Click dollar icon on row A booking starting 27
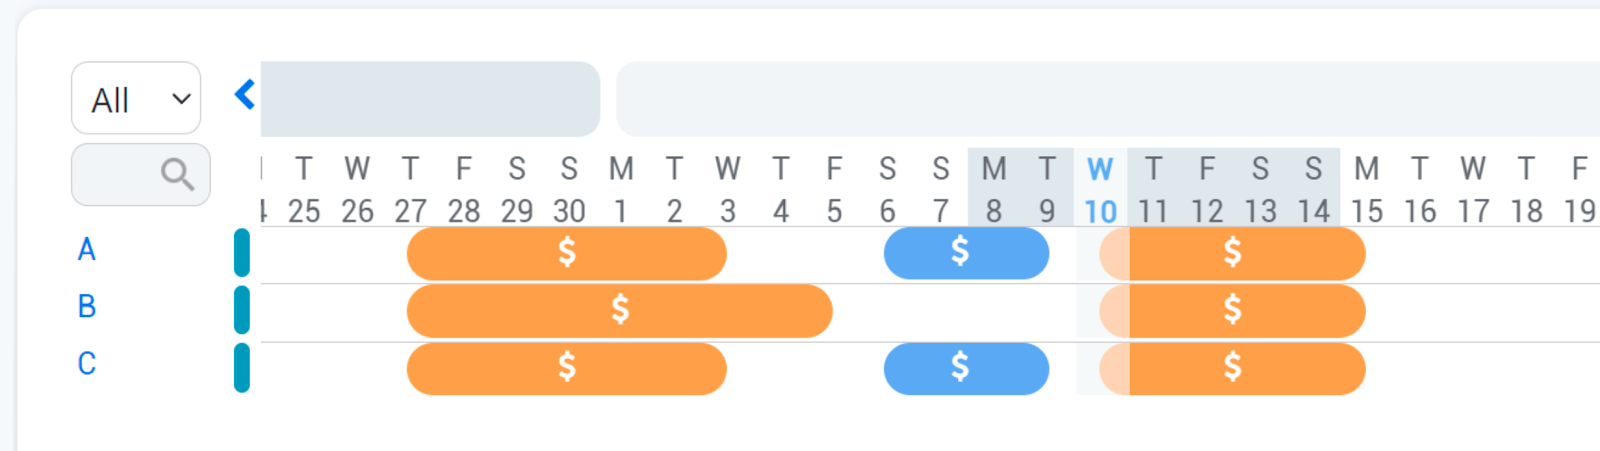The image size is (1600, 451). pos(567,251)
